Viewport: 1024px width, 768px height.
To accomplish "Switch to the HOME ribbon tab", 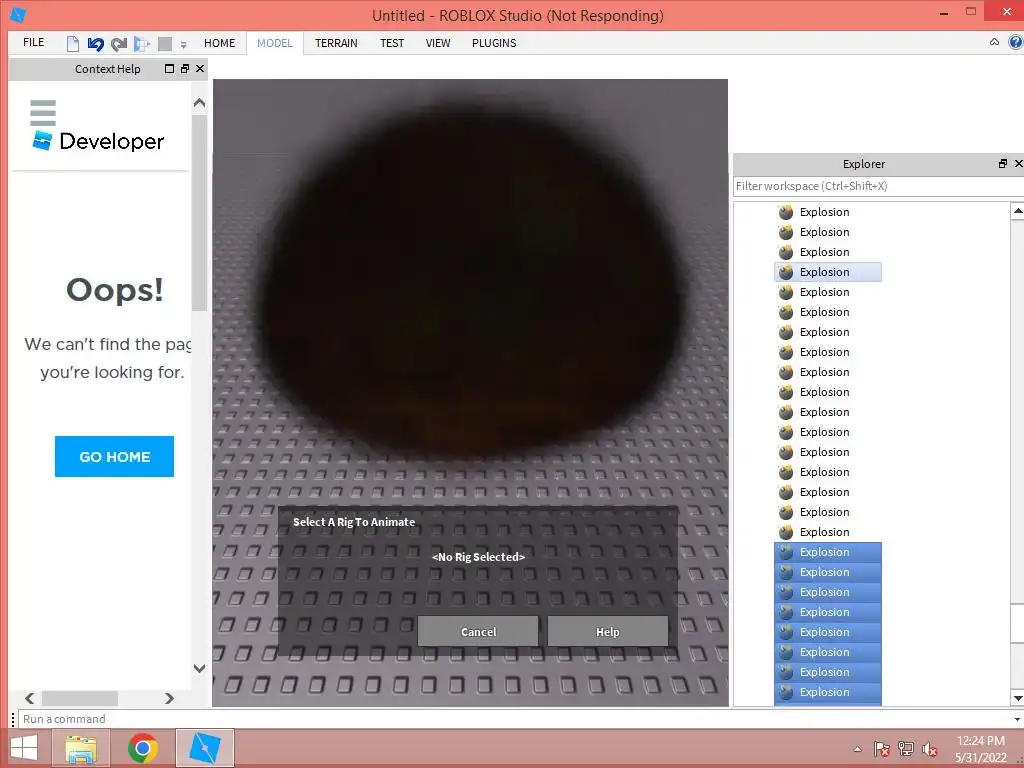I will (x=219, y=43).
